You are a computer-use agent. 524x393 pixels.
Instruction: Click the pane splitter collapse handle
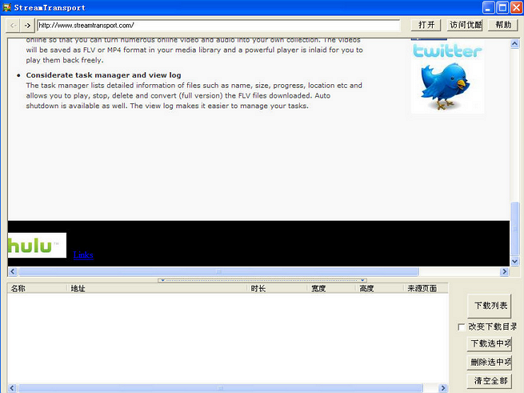pyautogui.click(x=262, y=280)
